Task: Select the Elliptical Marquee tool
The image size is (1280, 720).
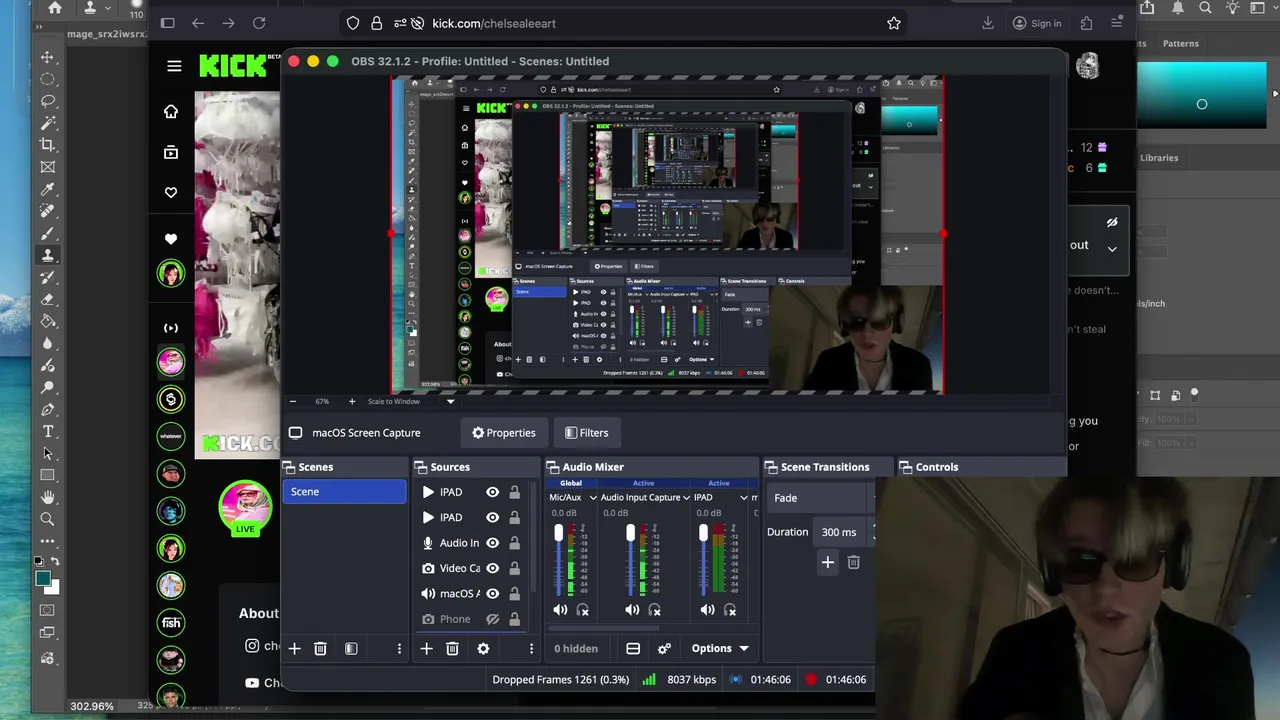Action: coord(47,79)
